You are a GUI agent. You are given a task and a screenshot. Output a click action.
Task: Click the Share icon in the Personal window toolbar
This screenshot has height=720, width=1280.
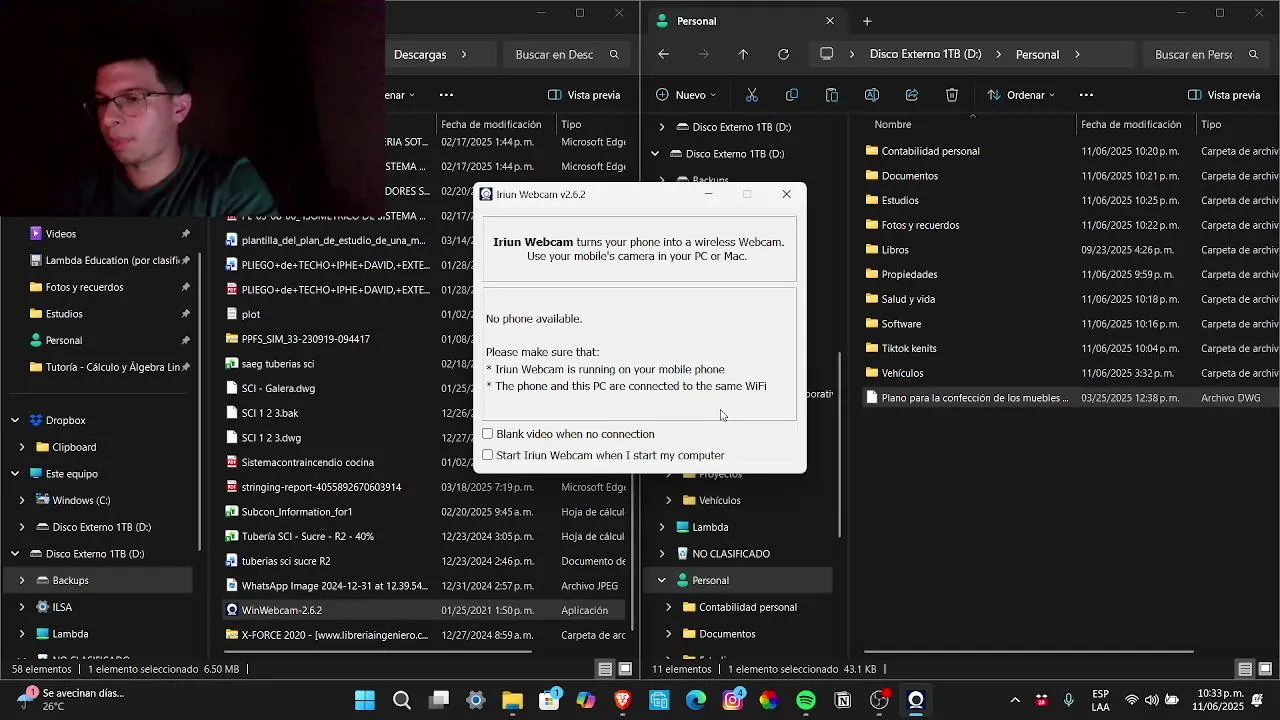(912, 95)
